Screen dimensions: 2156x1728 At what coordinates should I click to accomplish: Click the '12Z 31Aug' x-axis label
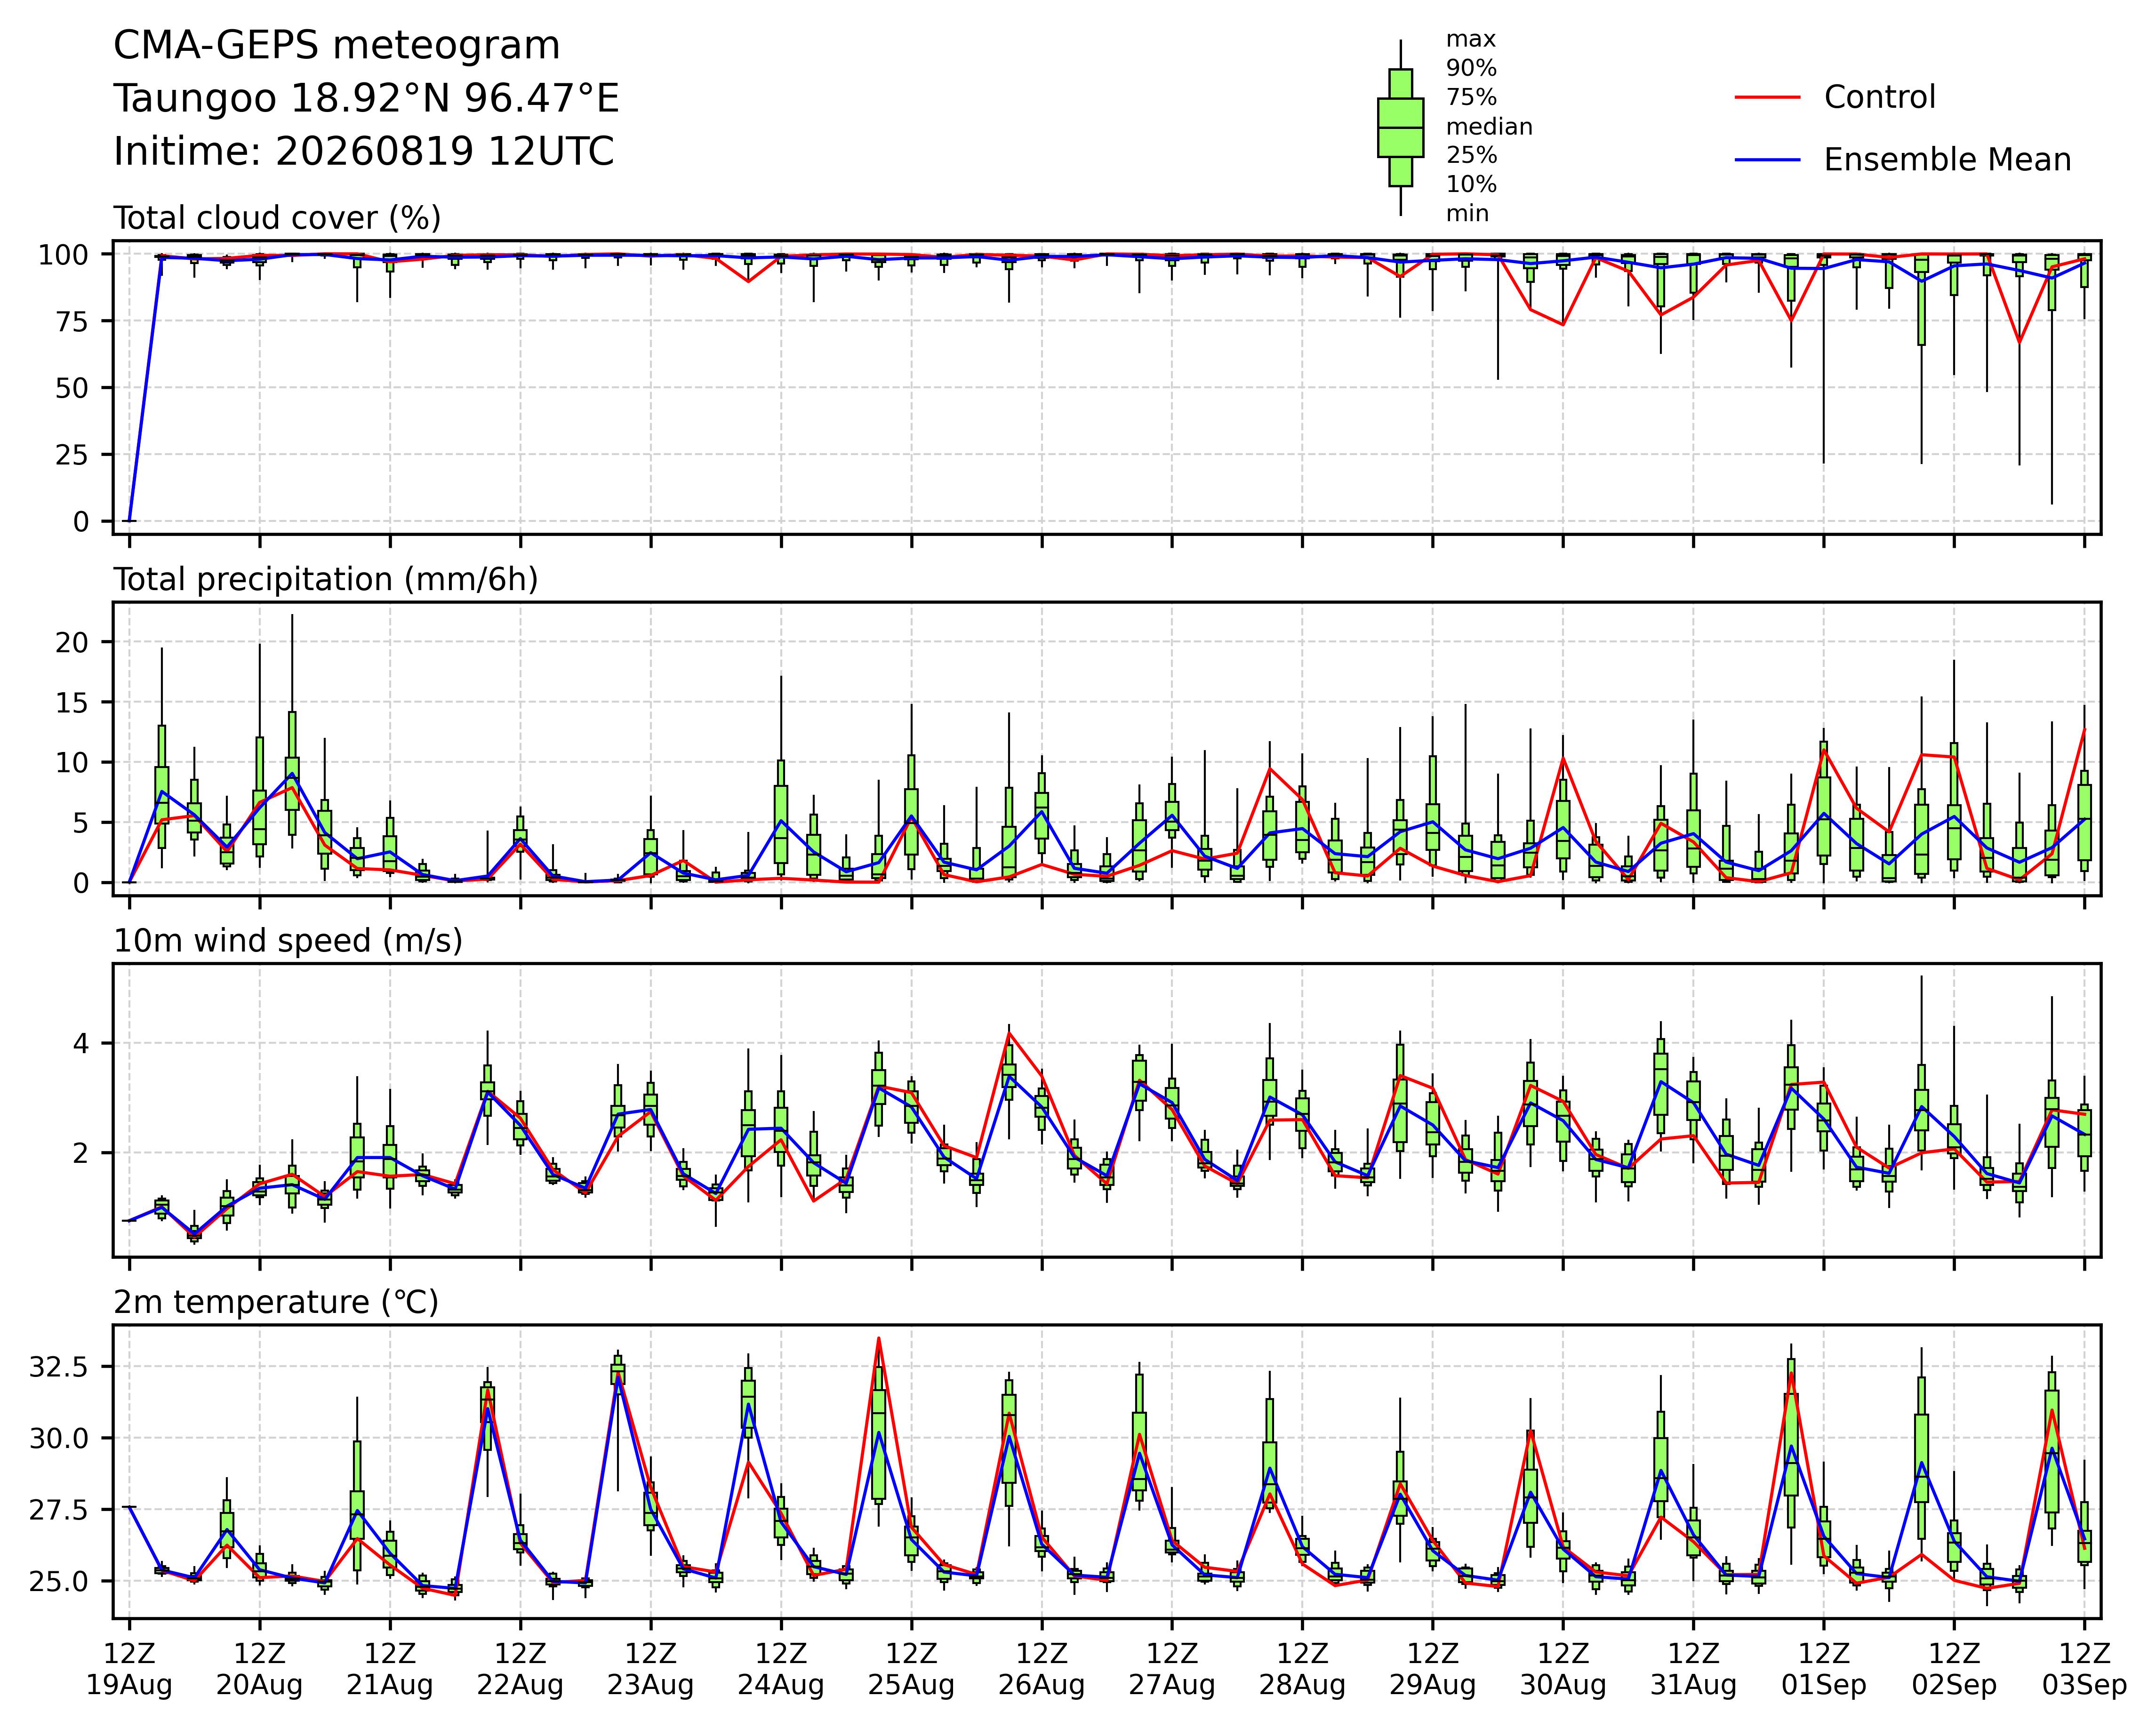point(1693,1670)
